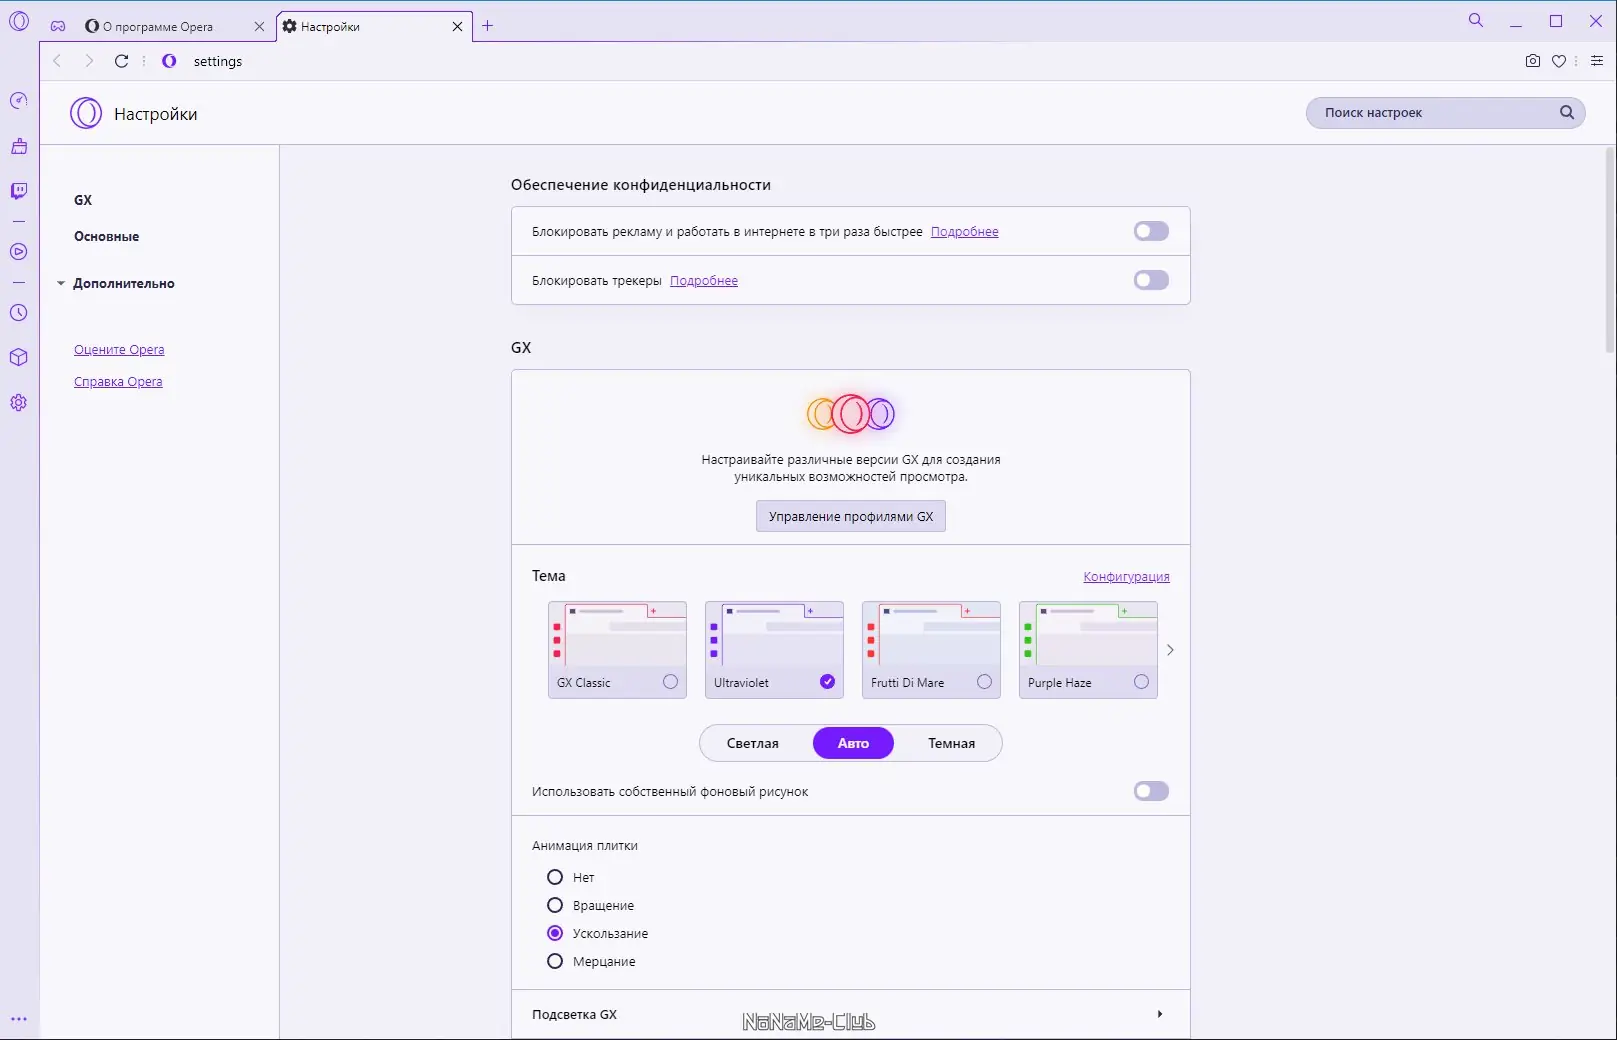Click Управление профилями GX button

click(851, 516)
